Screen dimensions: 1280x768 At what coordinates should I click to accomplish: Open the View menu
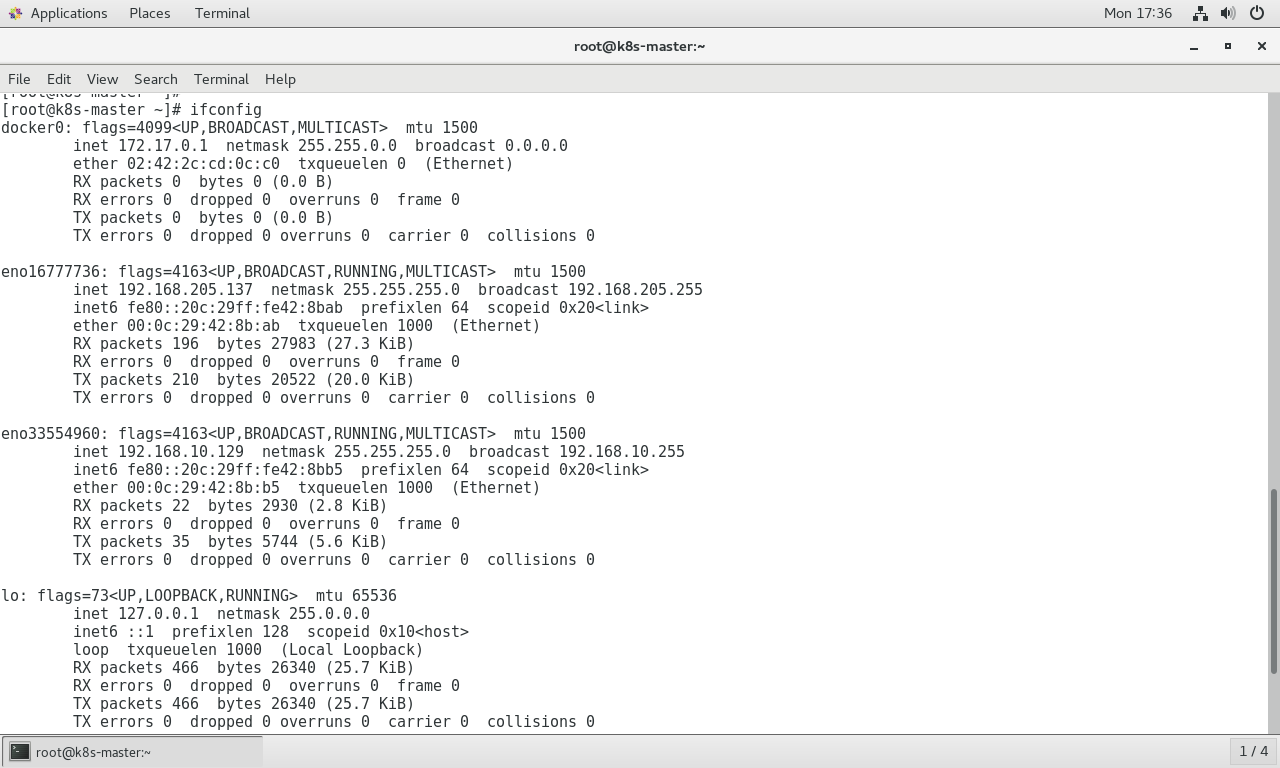(x=102, y=79)
